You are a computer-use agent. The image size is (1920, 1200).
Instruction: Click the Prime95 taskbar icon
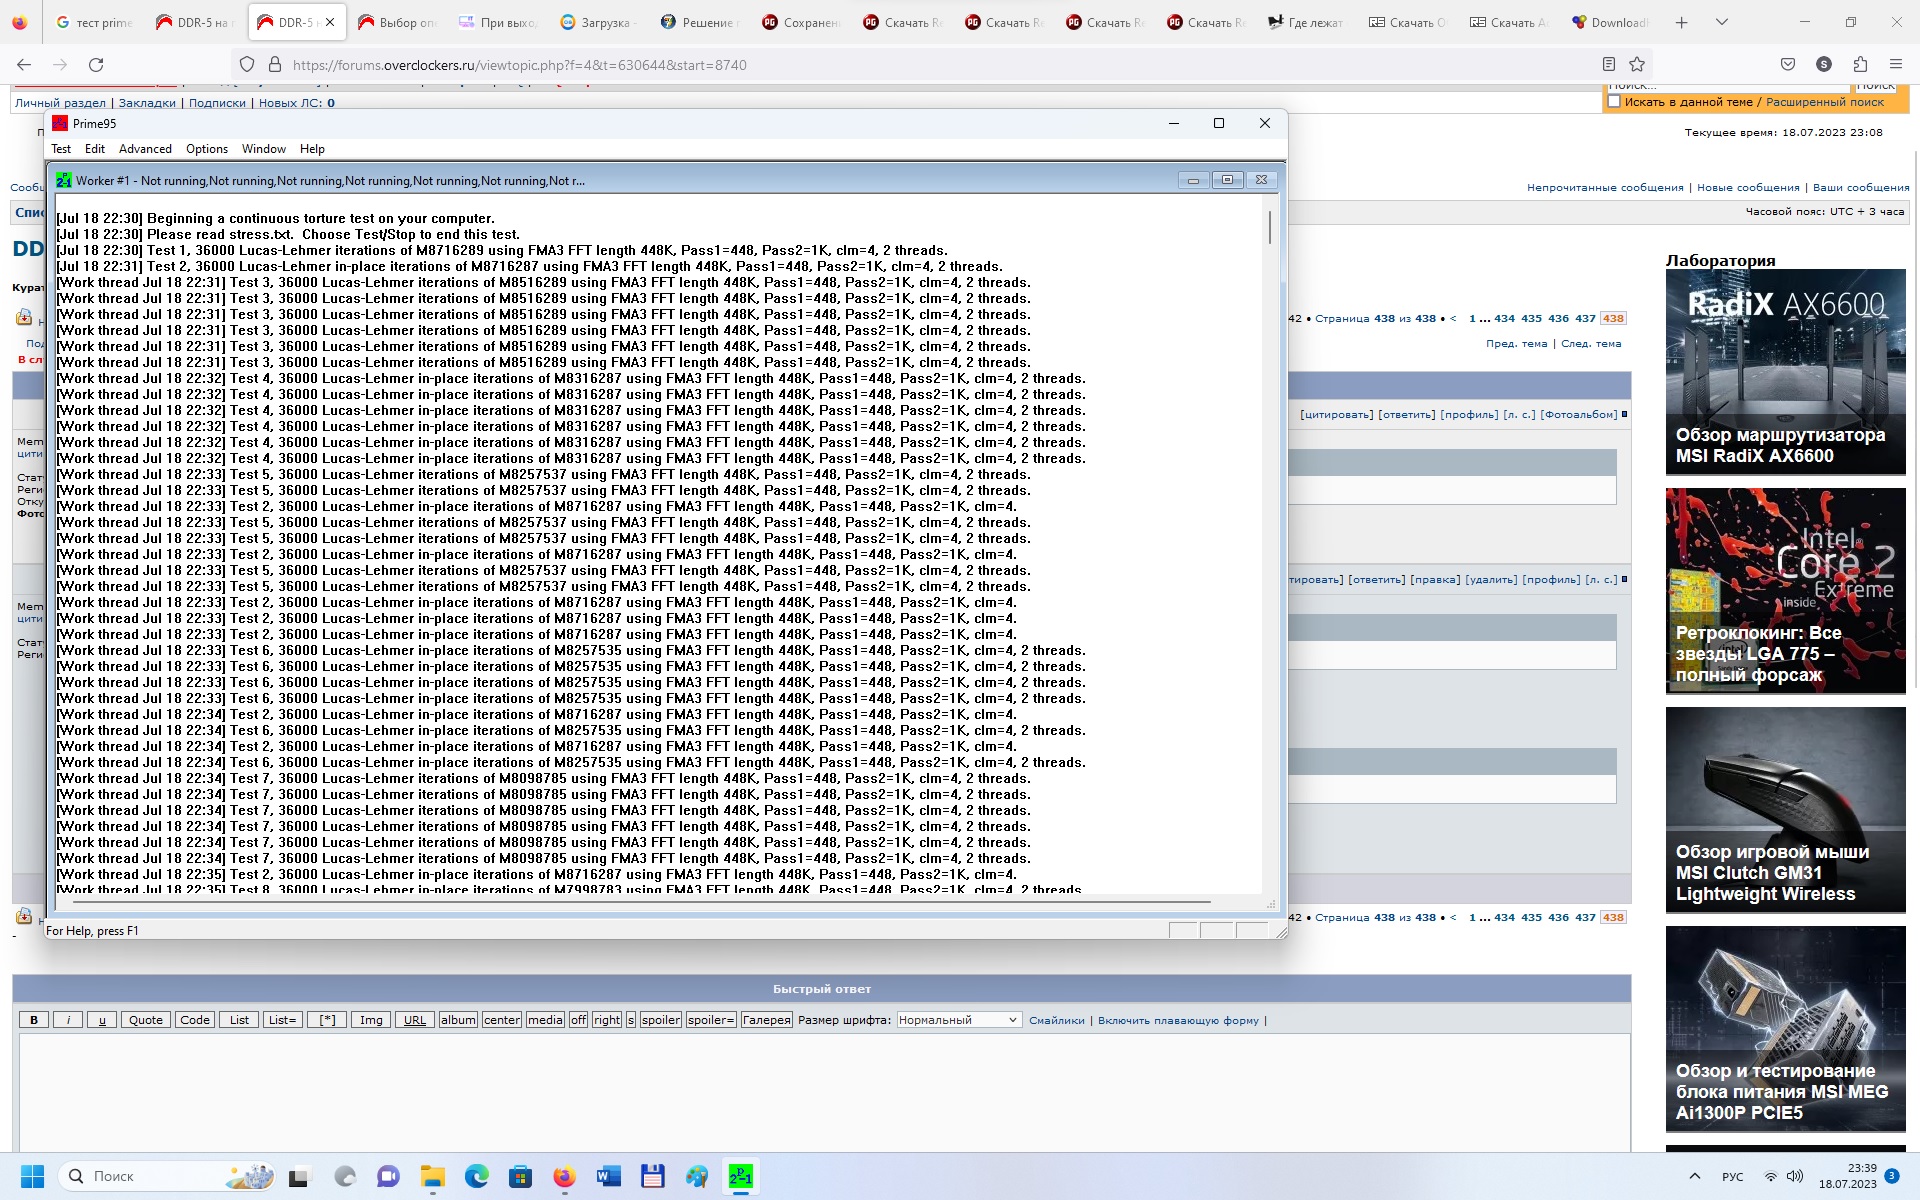[x=741, y=1176]
